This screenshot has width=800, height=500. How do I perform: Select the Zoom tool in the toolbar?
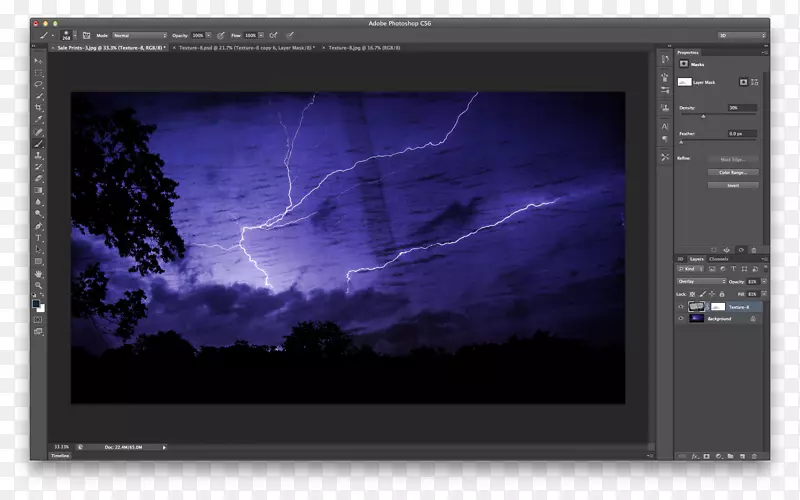[x=39, y=285]
